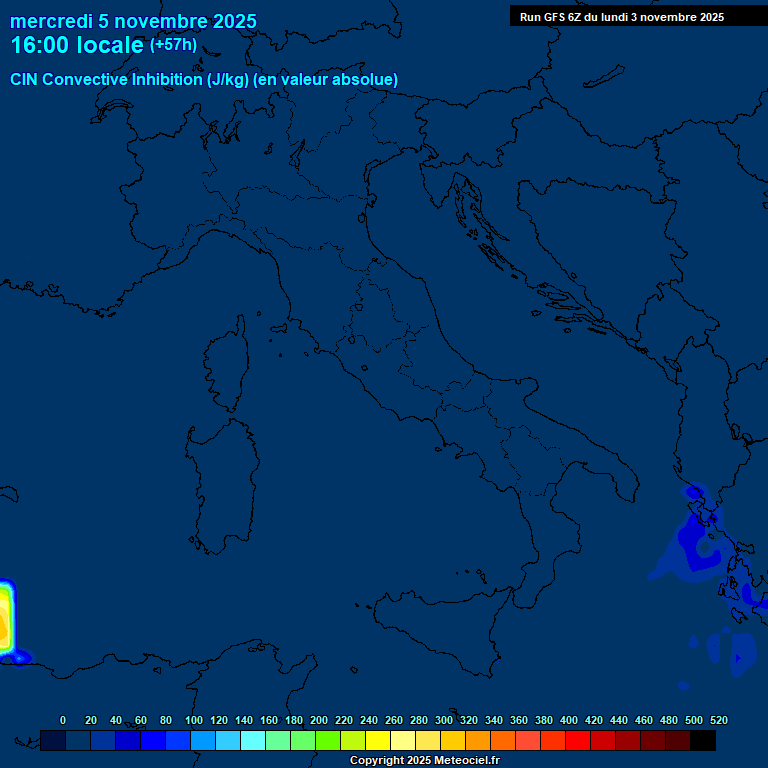Click the 'mercredi 5 novembre 2025' date title
This screenshot has width=768, height=768.
point(133,21)
